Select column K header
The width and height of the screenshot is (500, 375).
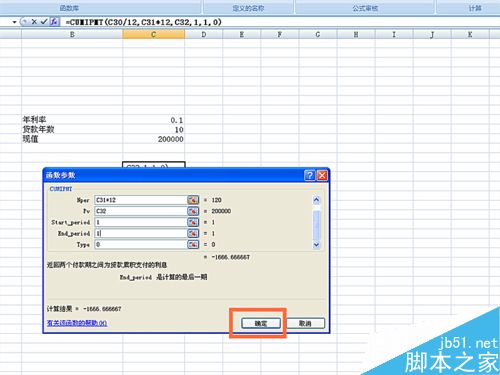click(470, 34)
